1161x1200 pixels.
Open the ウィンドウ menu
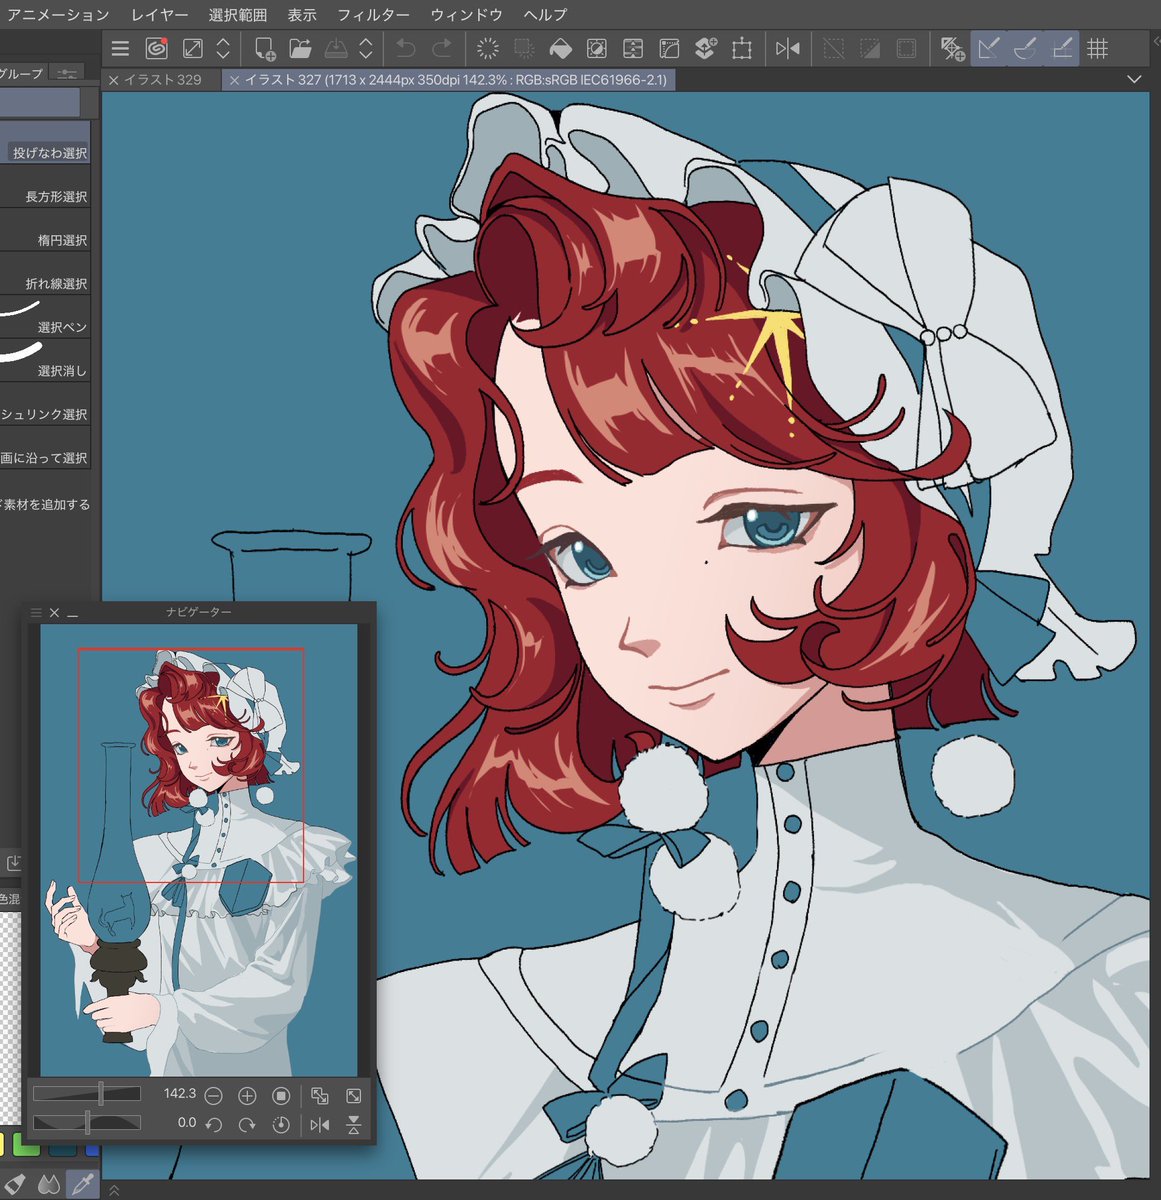[x=466, y=15]
